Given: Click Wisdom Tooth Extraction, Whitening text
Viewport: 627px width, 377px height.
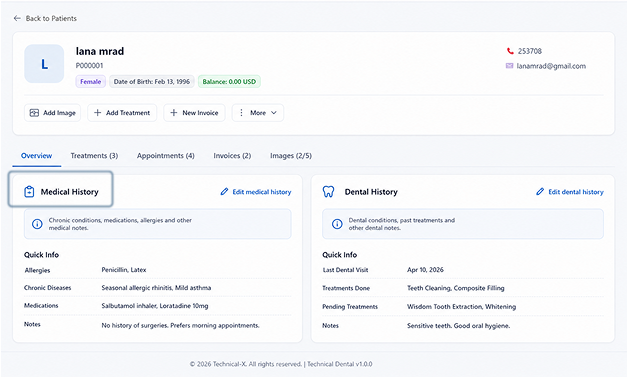Looking at the screenshot, I should (x=461, y=307).
